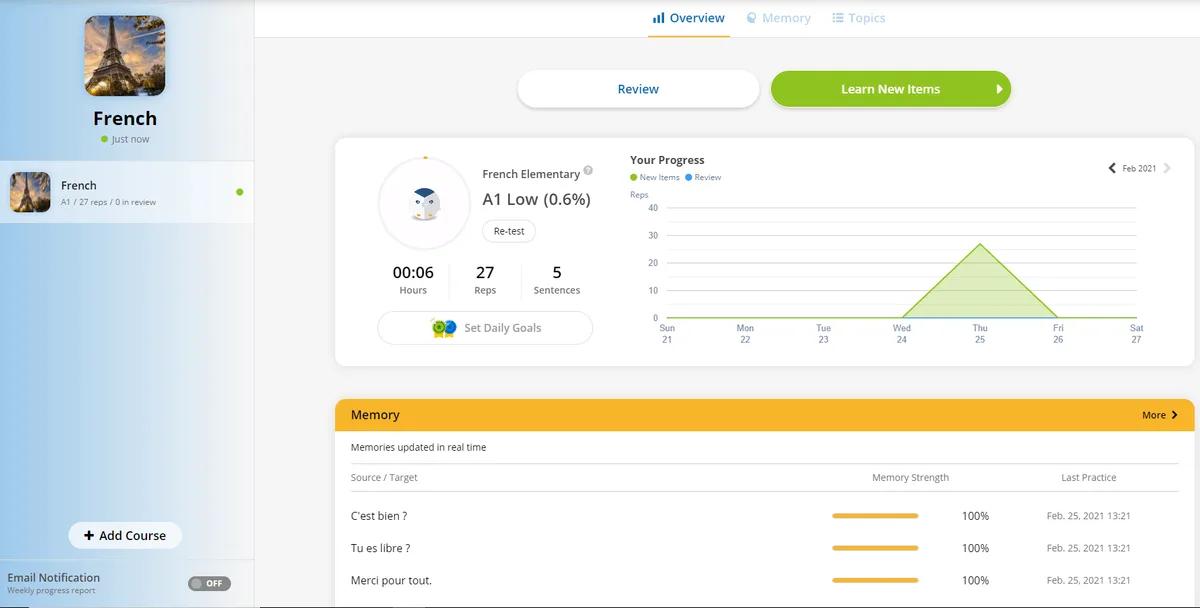Click the Memory tab brain icon
Screen dimensions: 1200x608
(x=752, y=18)
